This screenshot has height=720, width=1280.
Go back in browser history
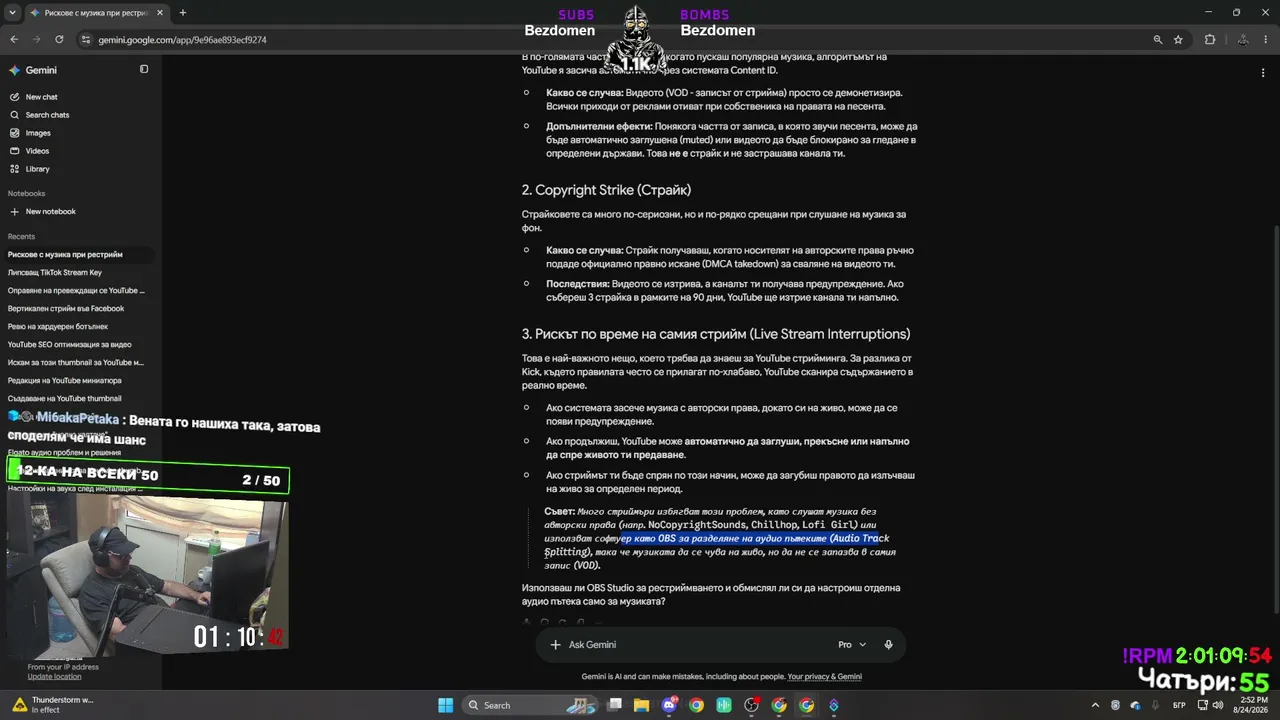pyautogui.click(x=14, y=40)
